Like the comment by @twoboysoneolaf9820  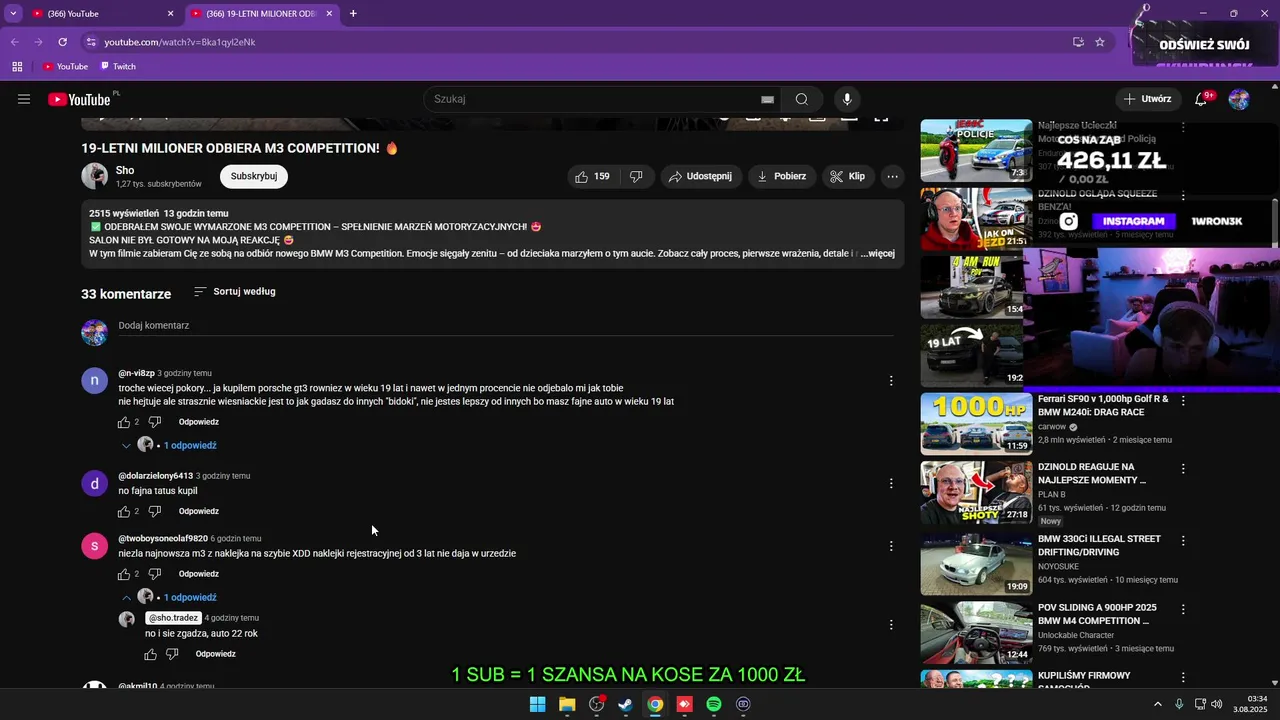pyautogui.click(x=124, y=574)
